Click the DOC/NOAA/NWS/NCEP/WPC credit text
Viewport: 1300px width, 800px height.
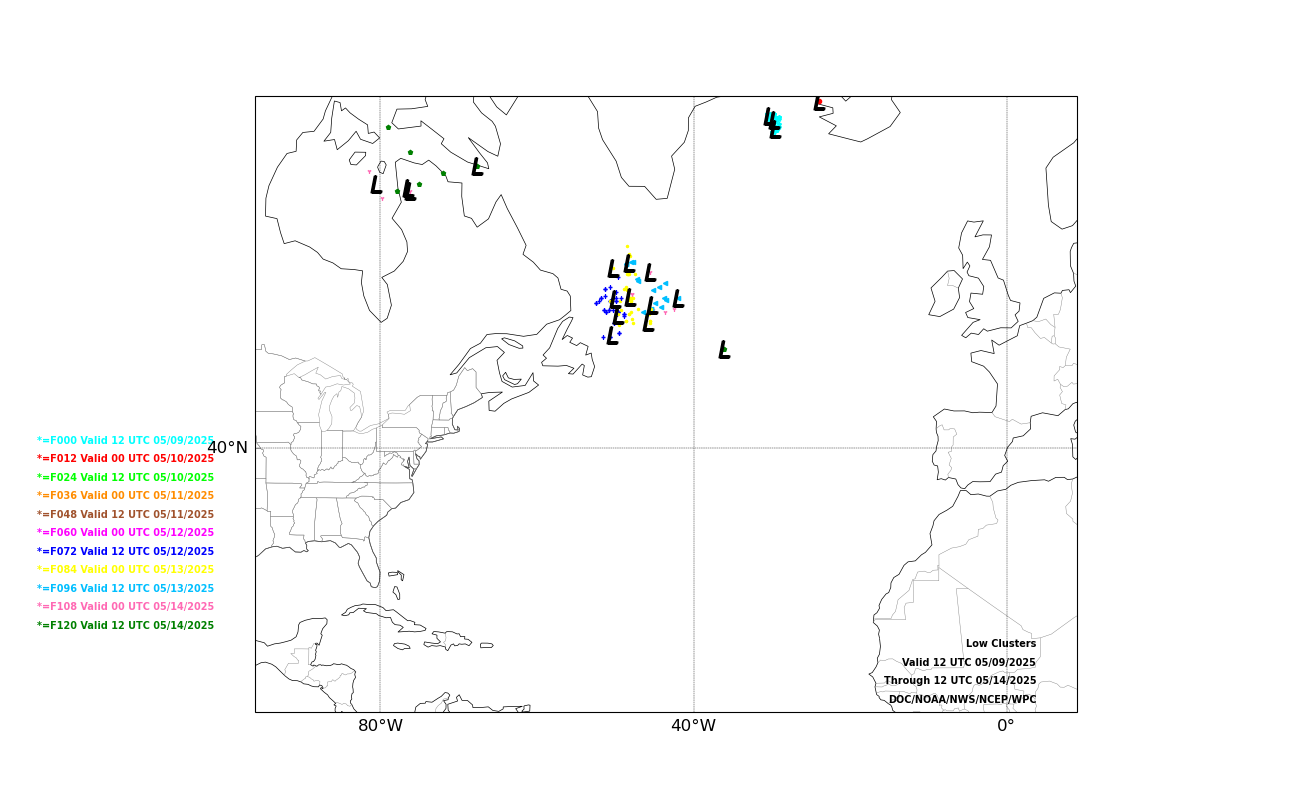(963, 700)
